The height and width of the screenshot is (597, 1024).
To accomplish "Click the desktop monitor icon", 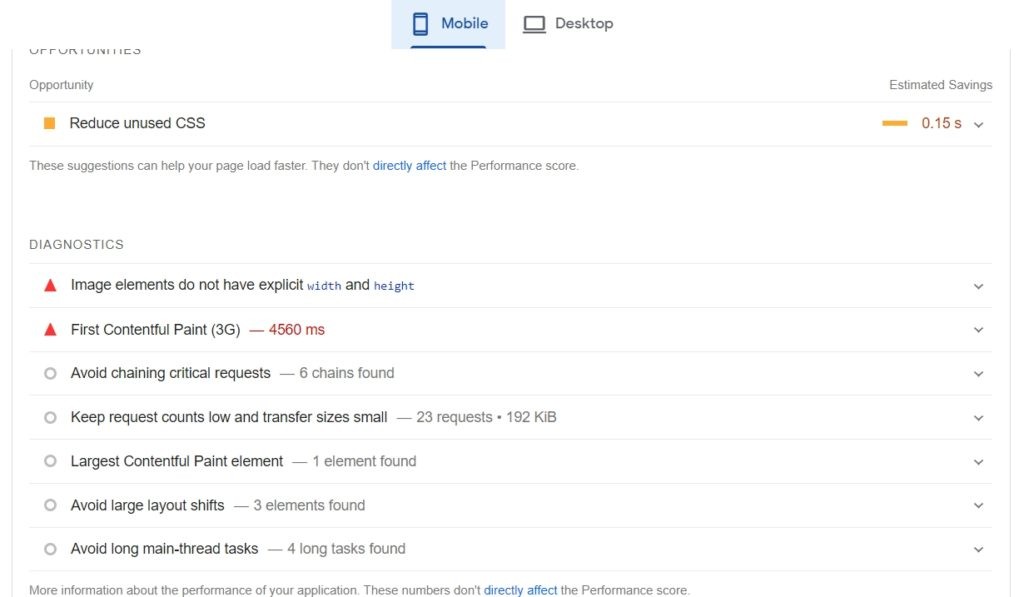I will (x=534, y=24).
